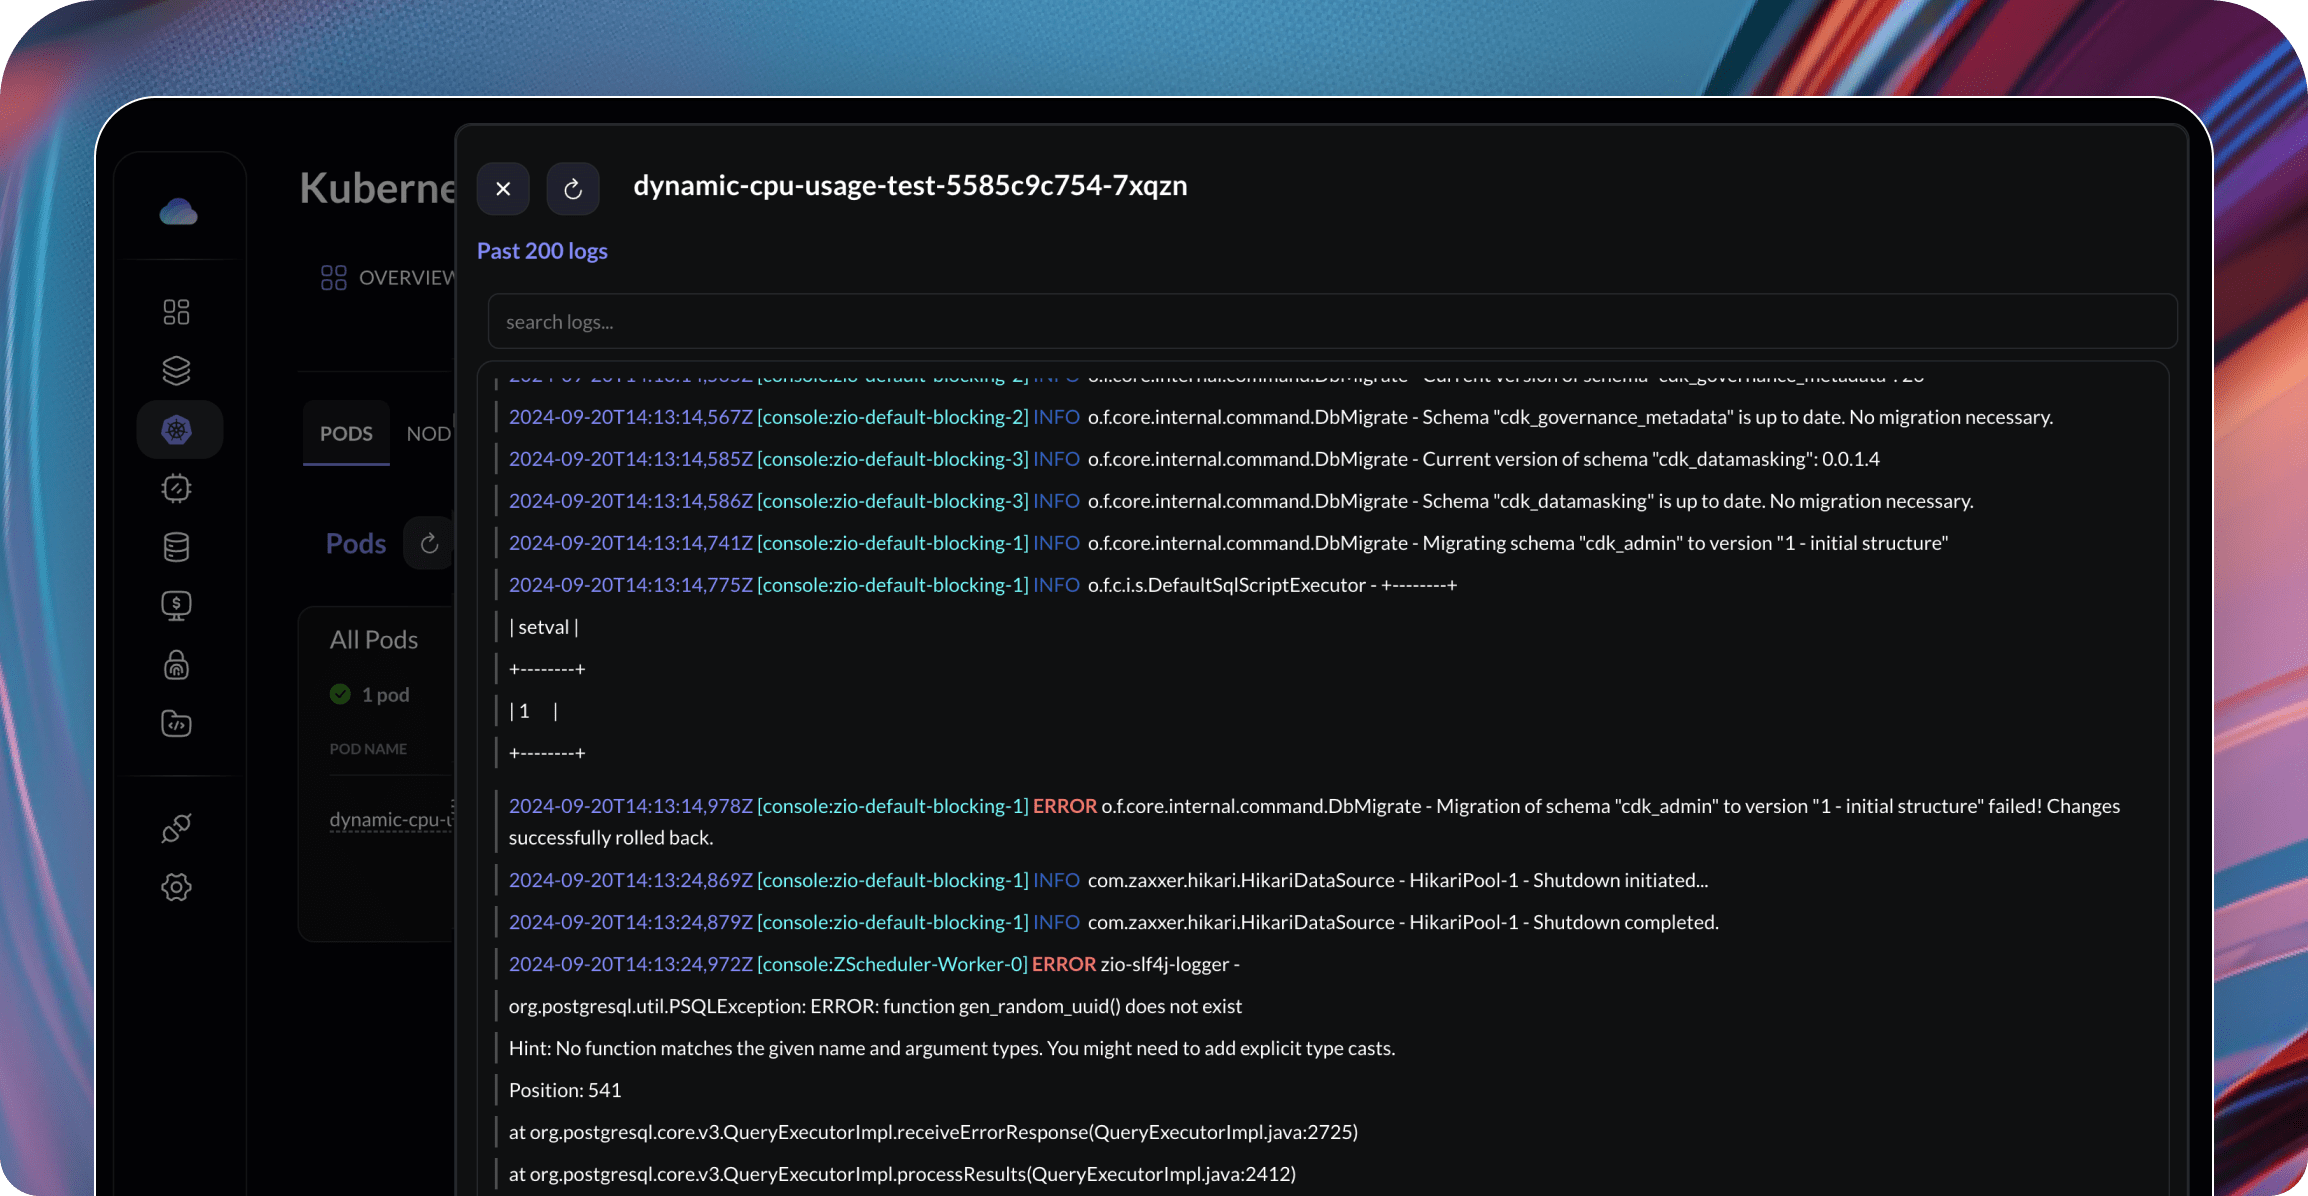Close the pod logs panel
2308x1196 pixels.
503,189
